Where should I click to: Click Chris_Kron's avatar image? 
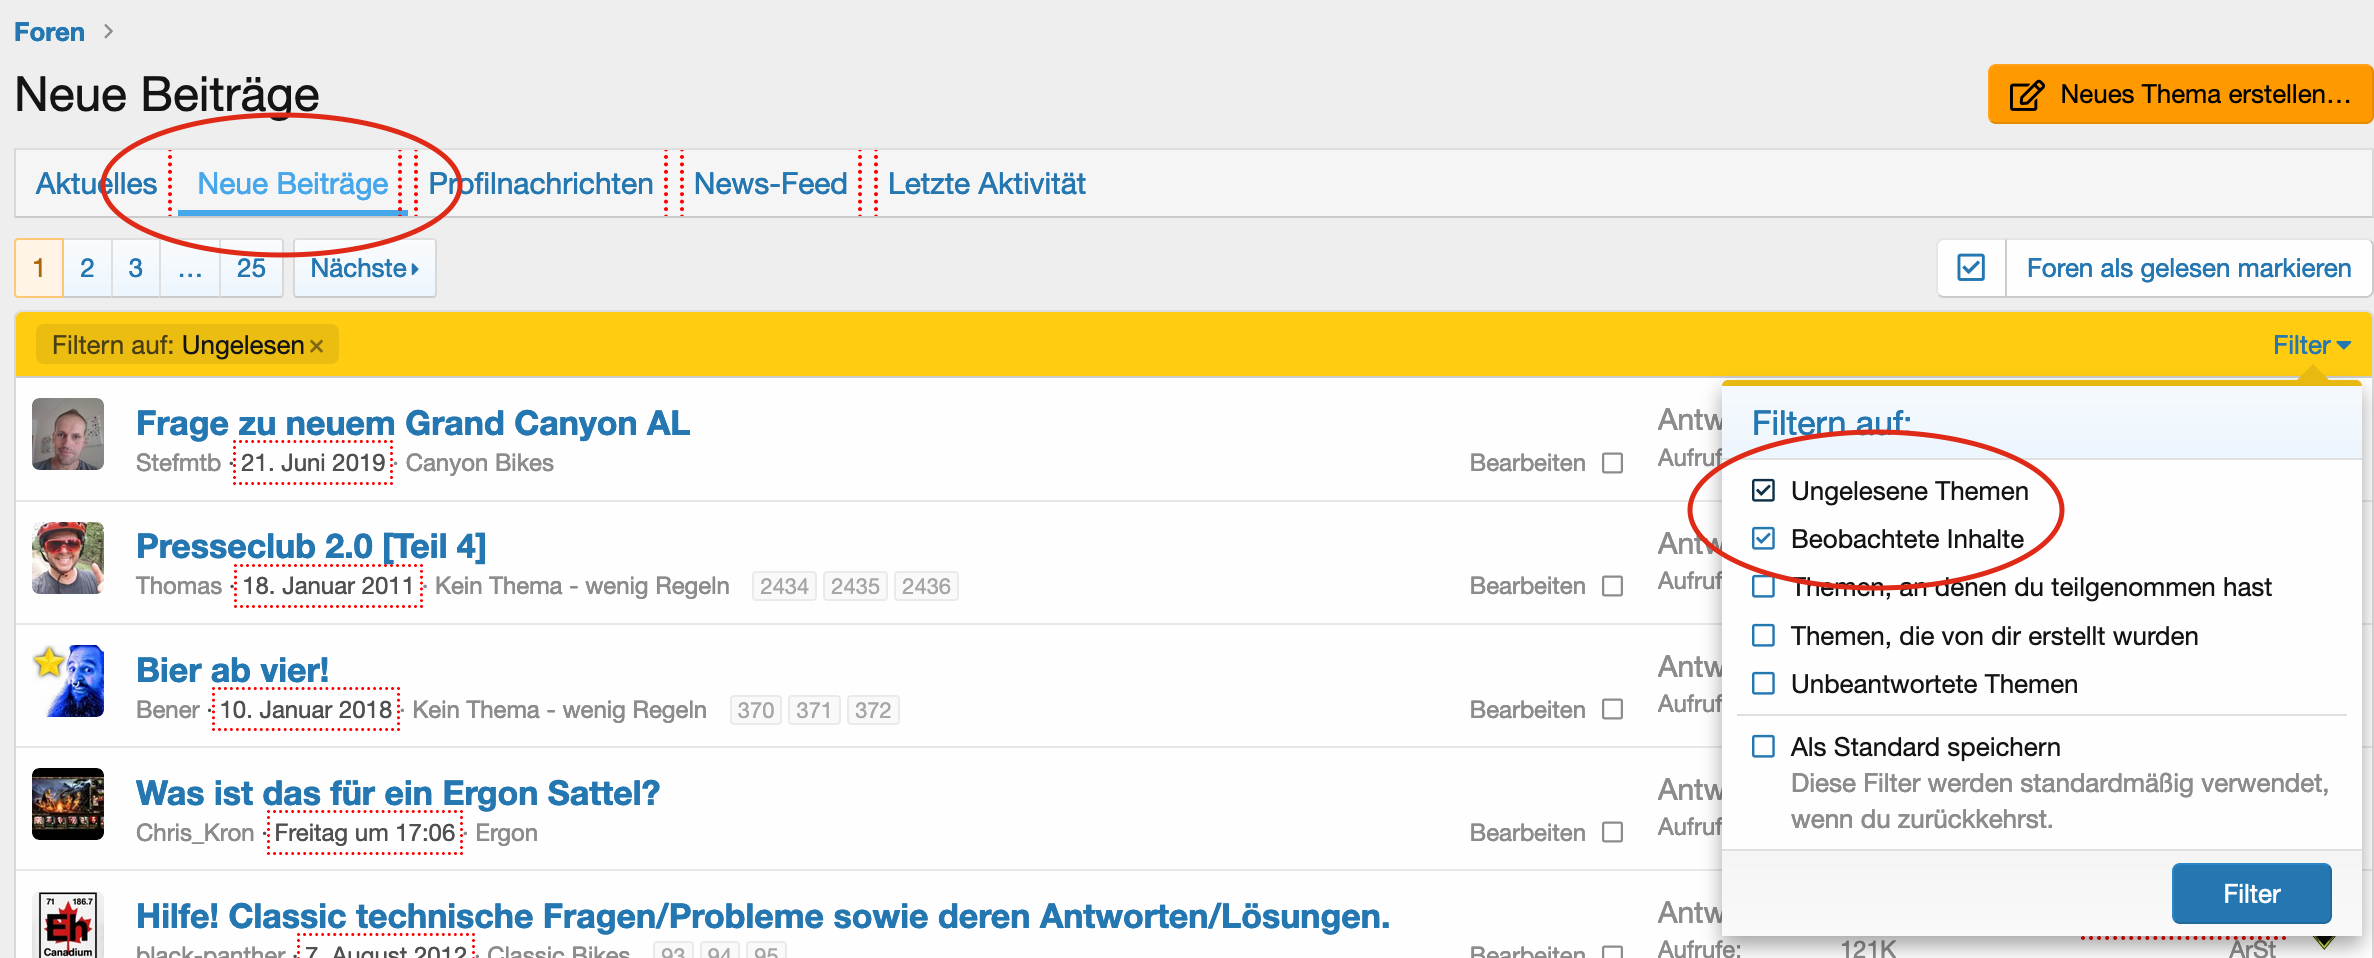68,804
